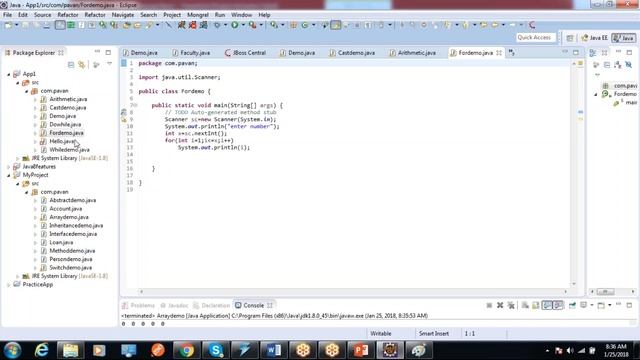Screen dimensions: 640x360
Task: Click Collapse All in Package Explorer
Action: click(x=71, y=64)
